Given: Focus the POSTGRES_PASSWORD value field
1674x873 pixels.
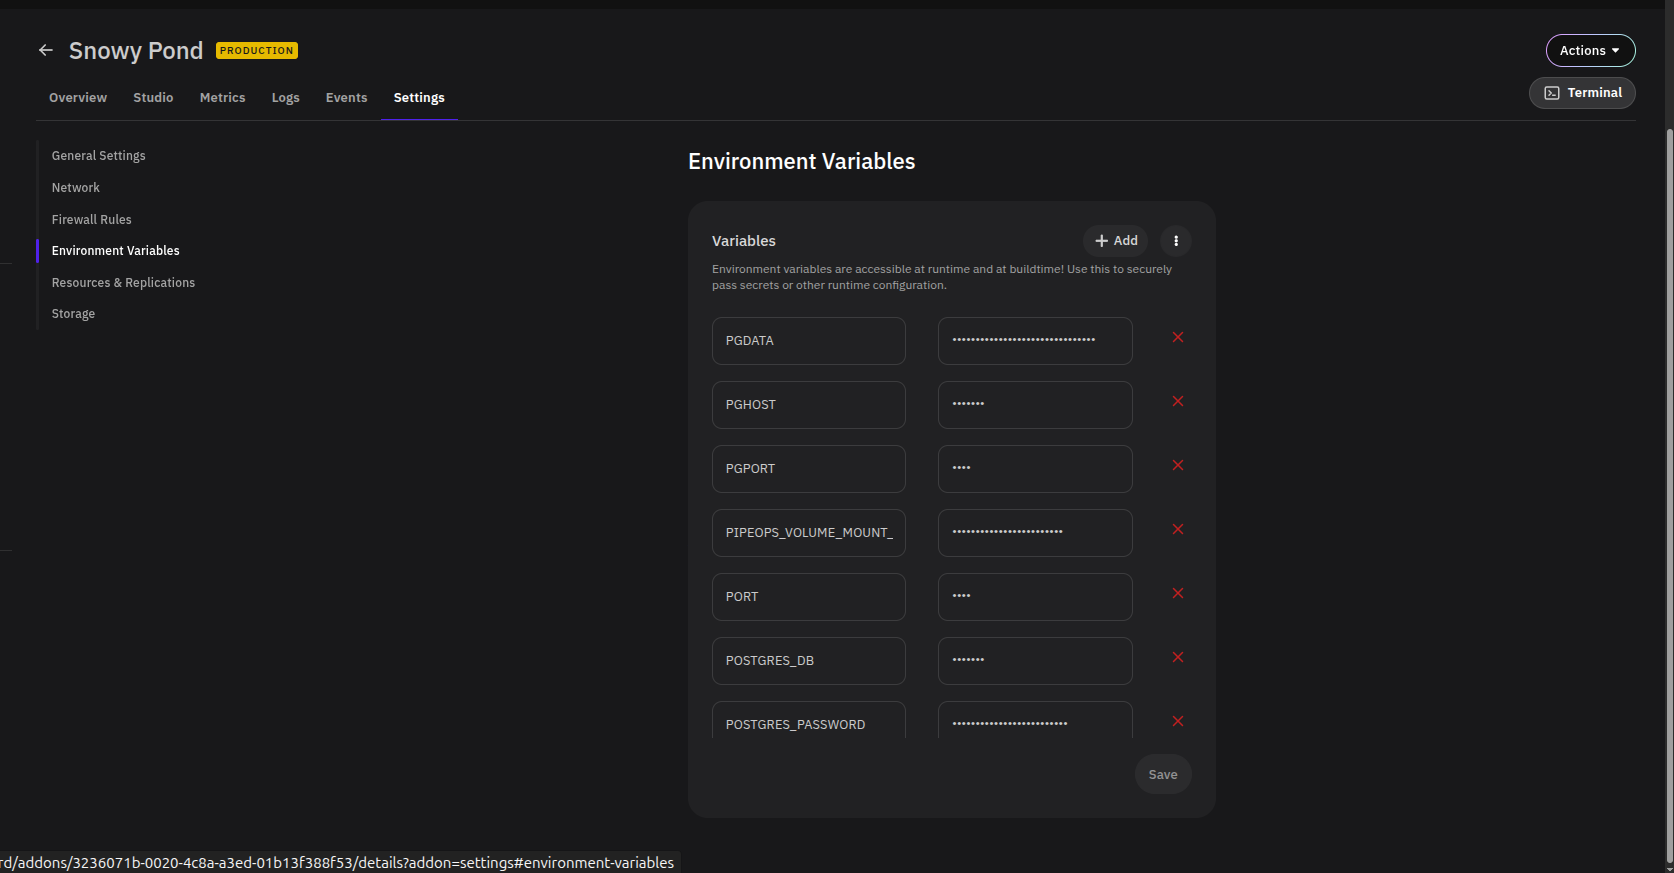Looking at the screenshot, I should pos(1035,720).
